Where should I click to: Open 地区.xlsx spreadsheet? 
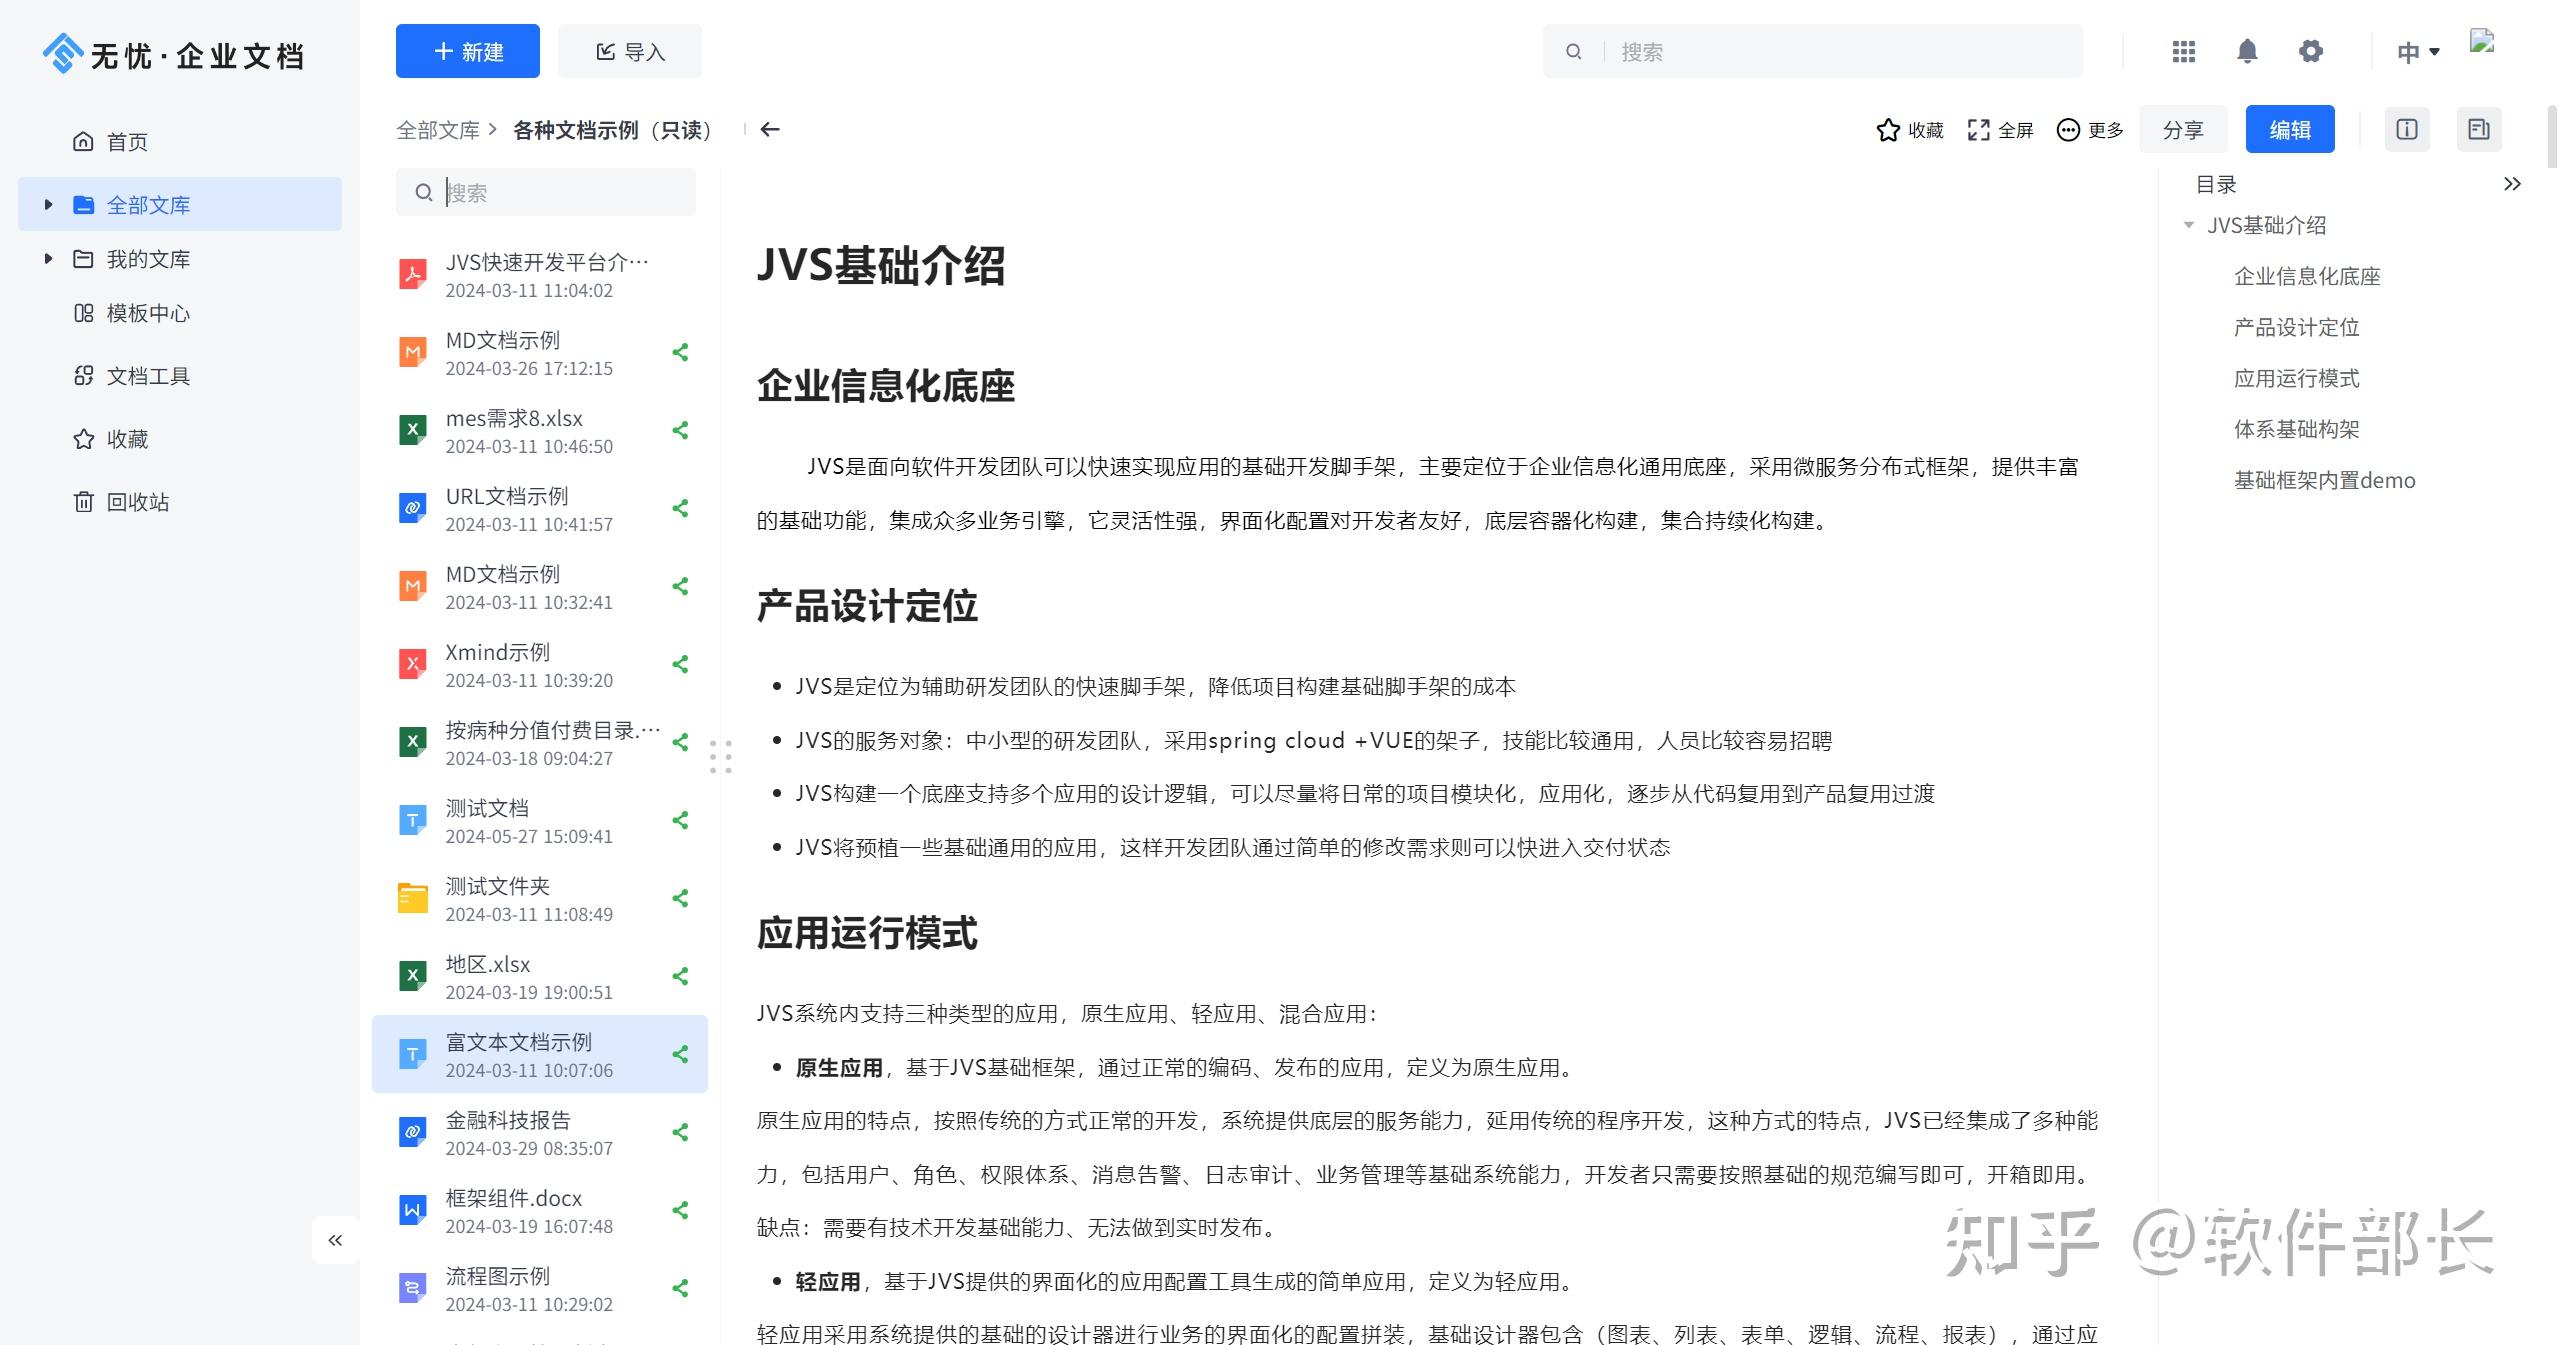coord(540,976)
